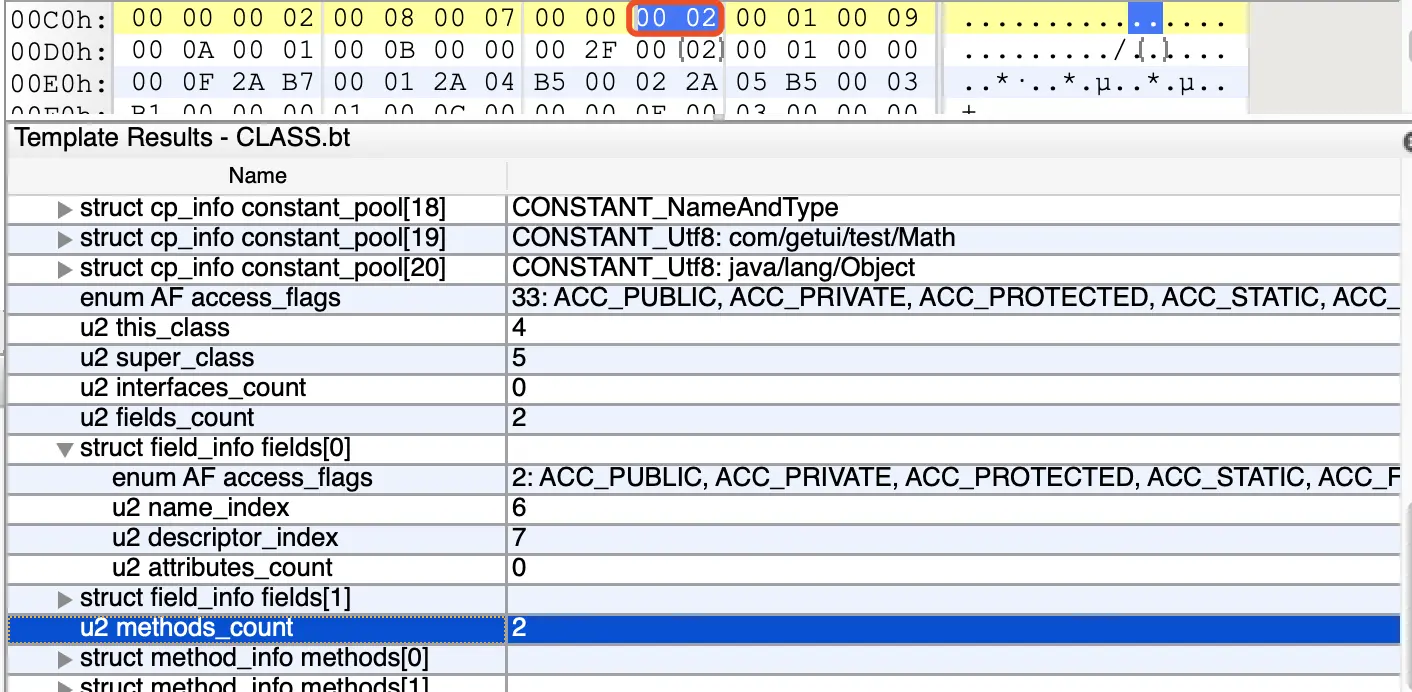
Task: Select the u2 attributes_count row
Action: (704, 568)
